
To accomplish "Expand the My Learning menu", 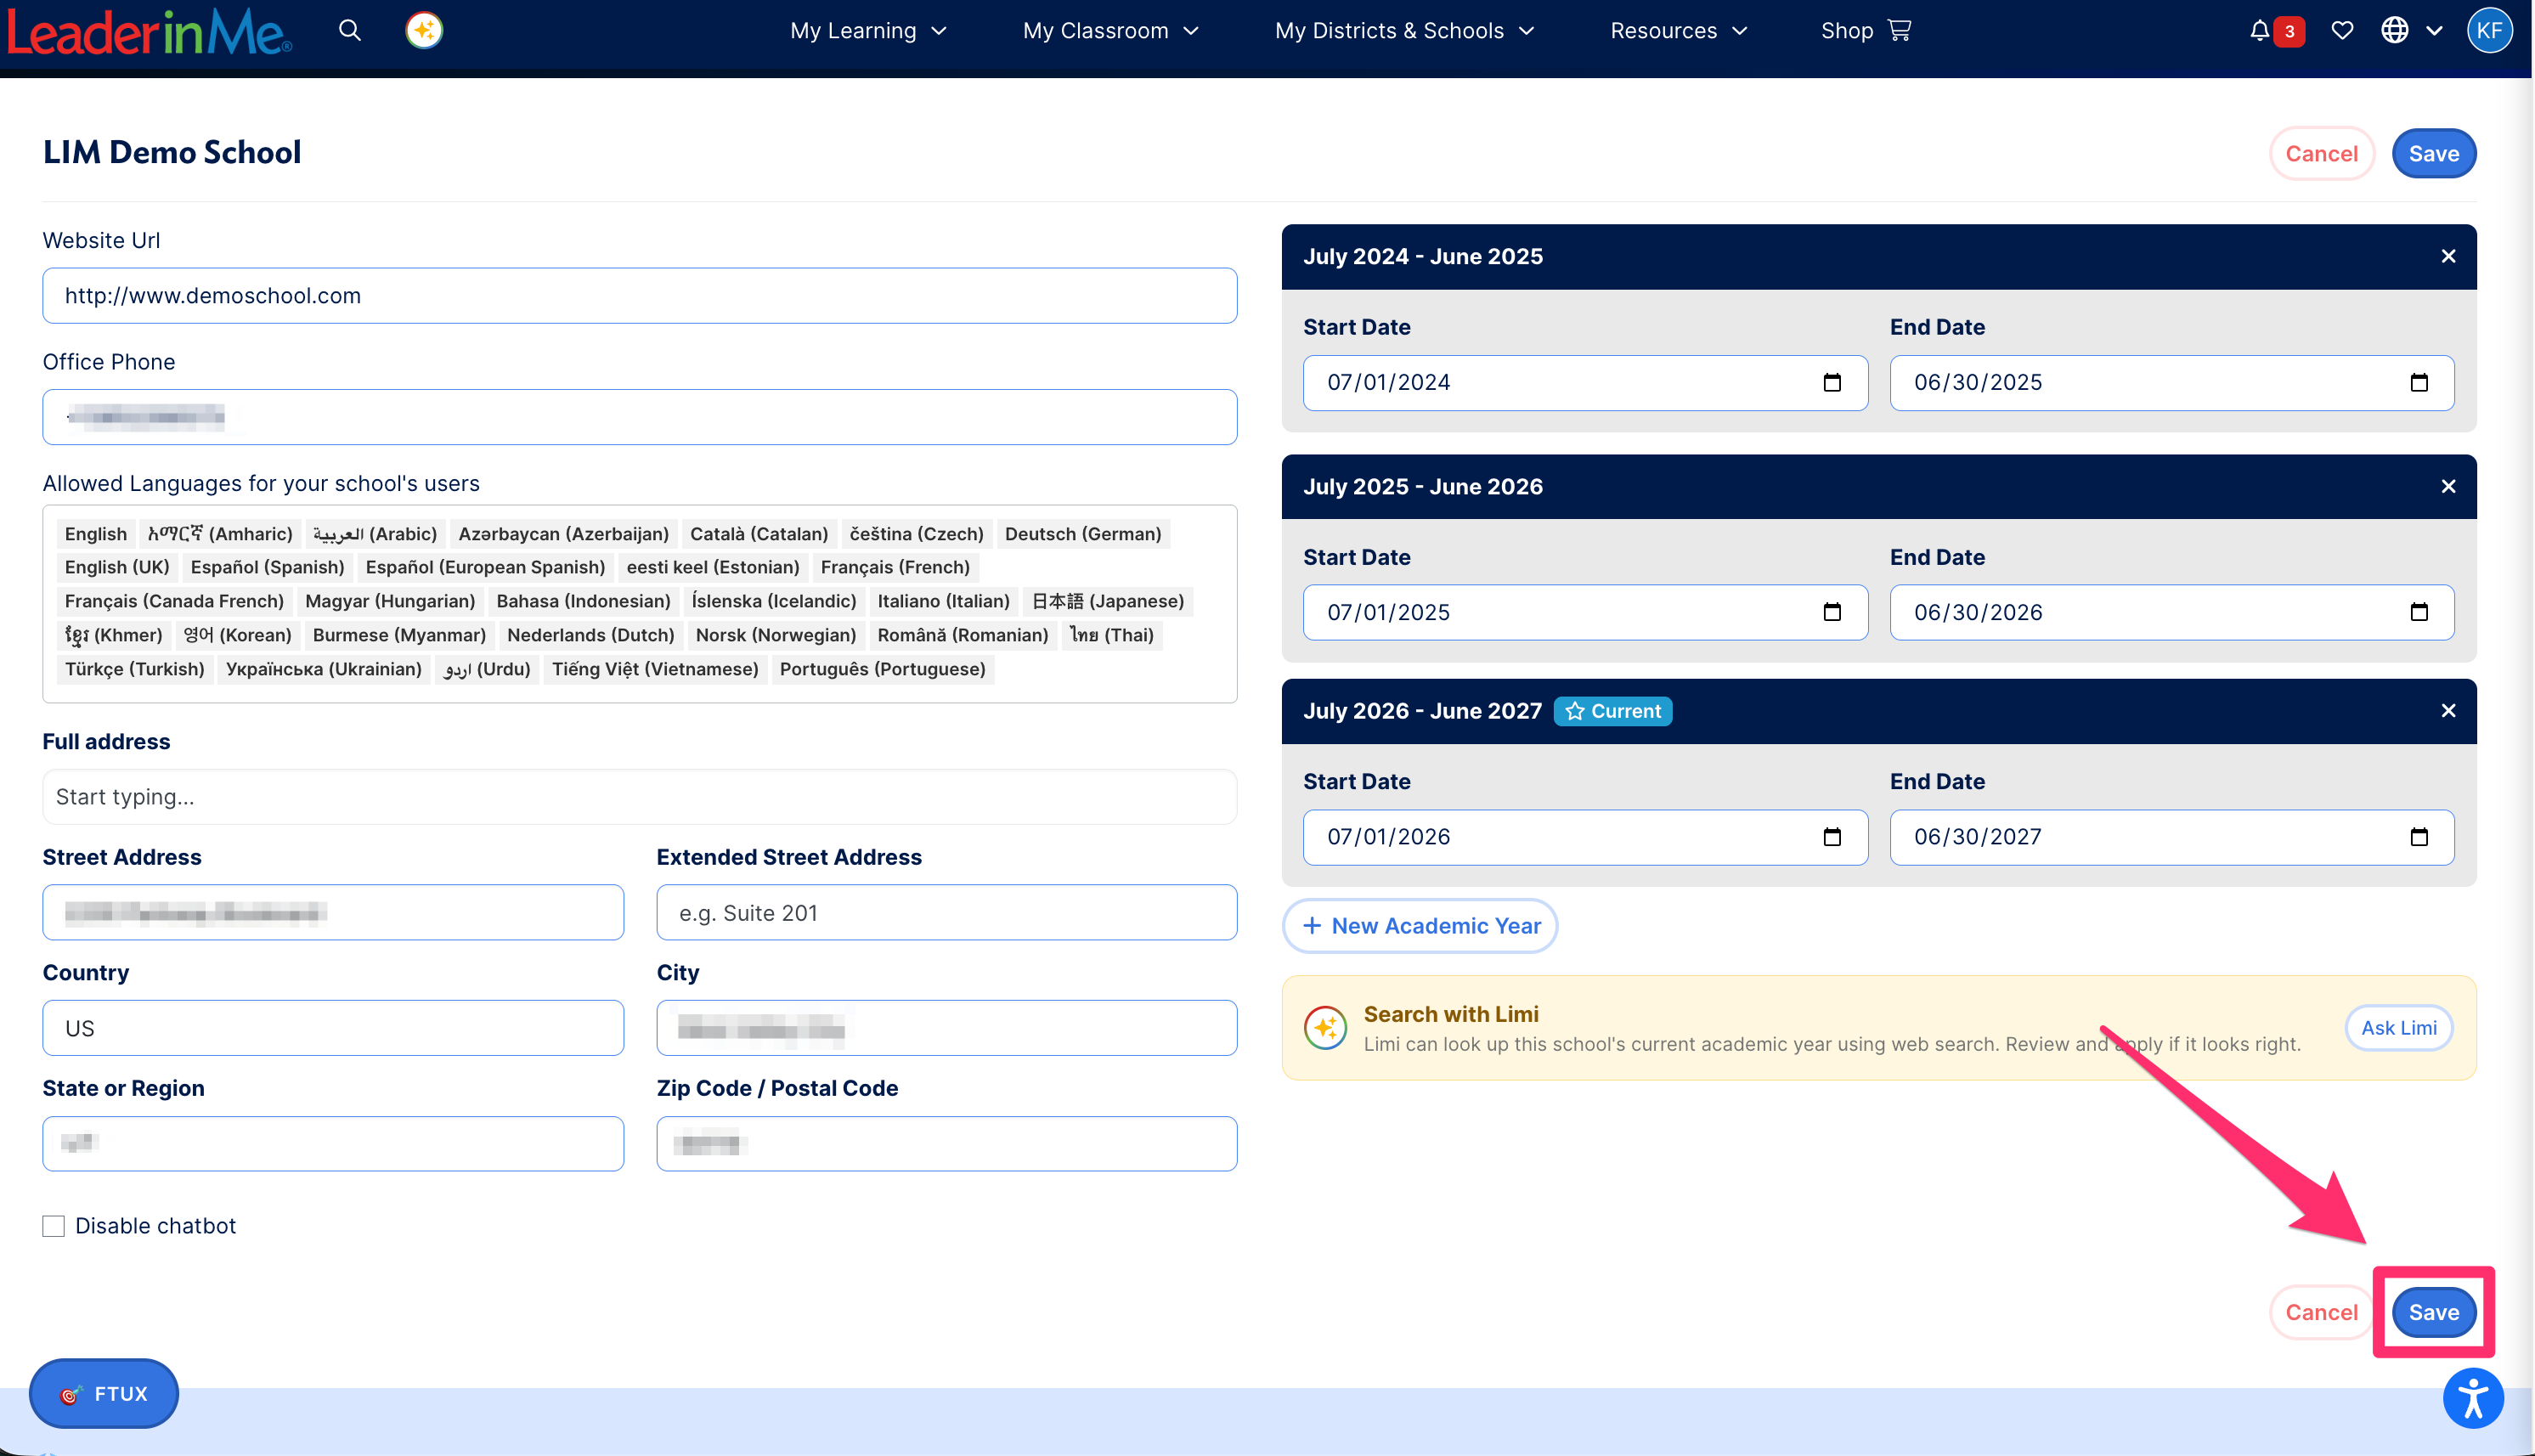I will [868, 31].
